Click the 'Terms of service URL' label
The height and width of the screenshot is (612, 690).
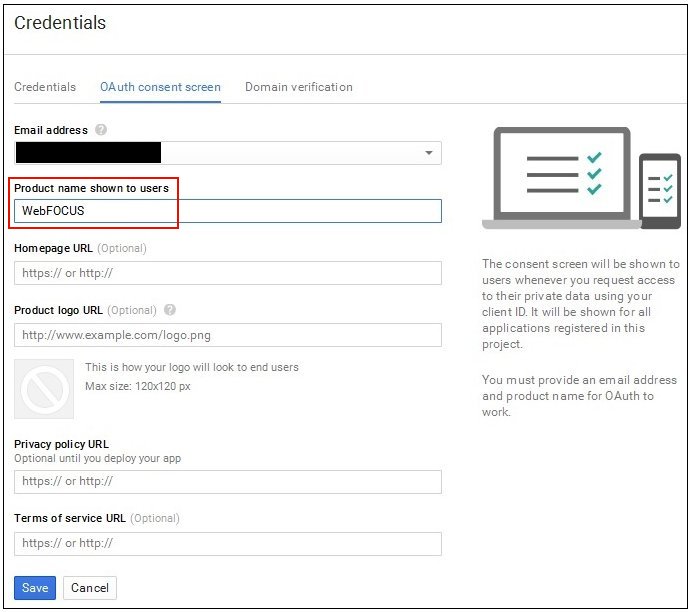(x=70, y=518)
